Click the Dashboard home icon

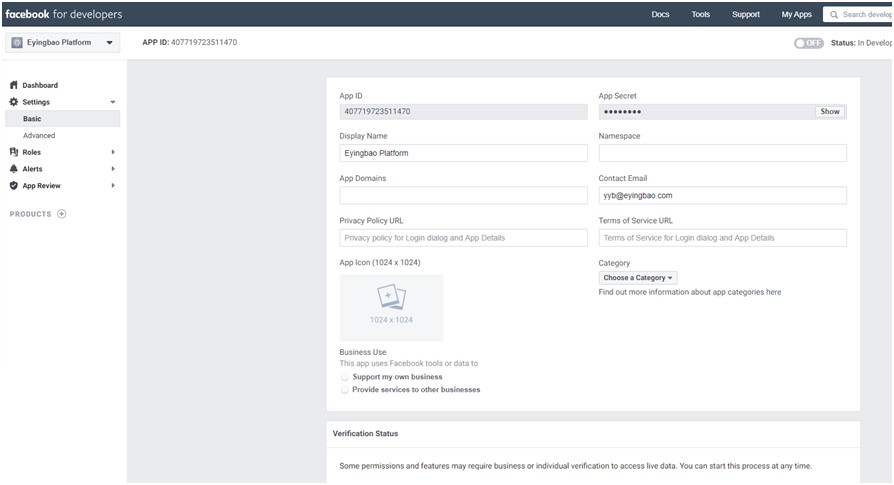tap(14, 85)
